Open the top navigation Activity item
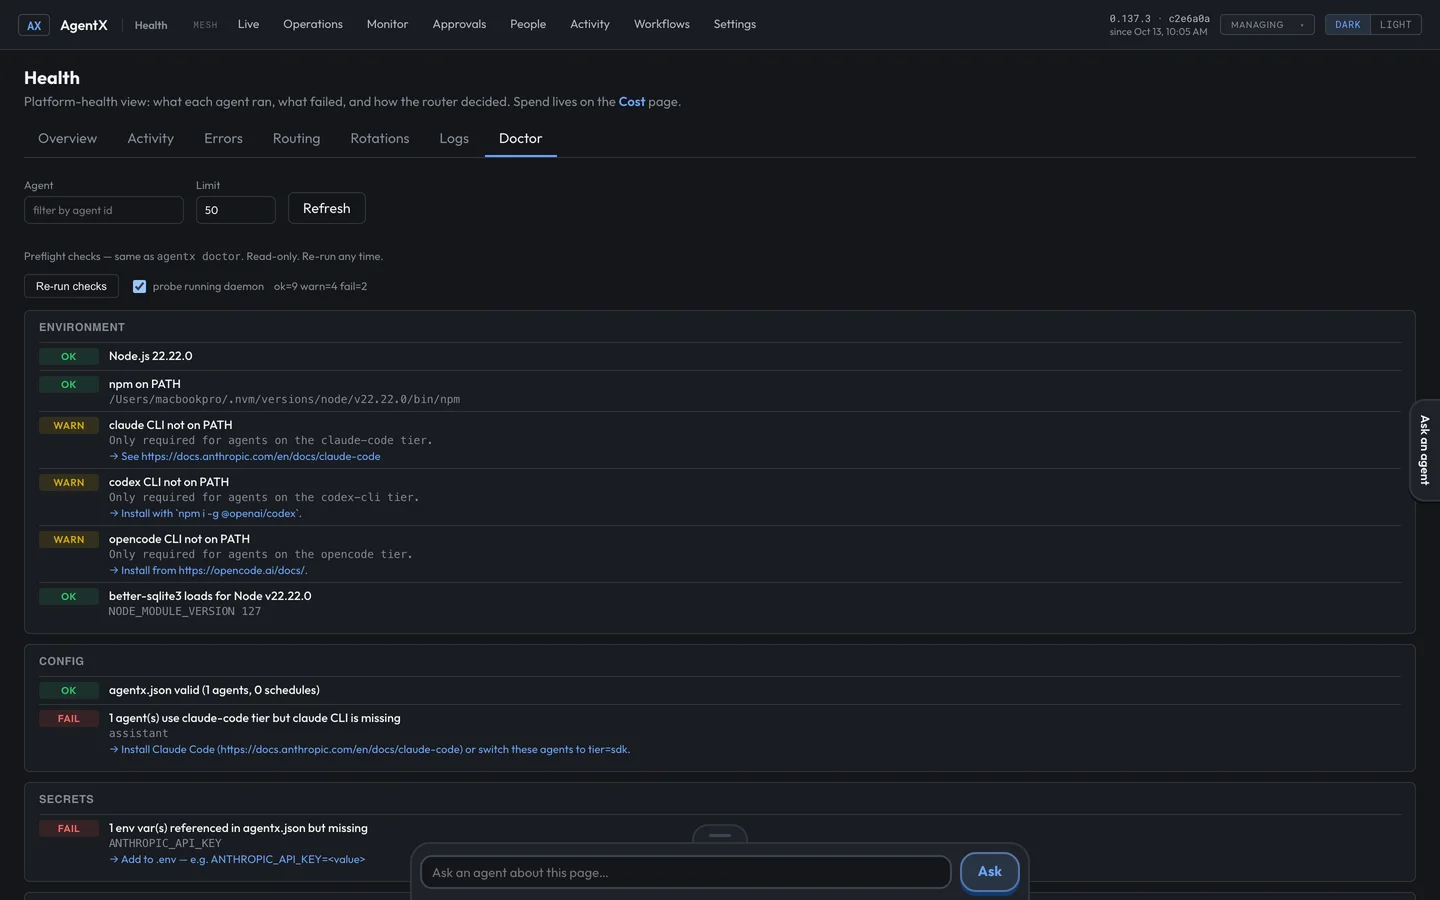The height and width of the screenshot is (900, 1440). tap(590, 24)
